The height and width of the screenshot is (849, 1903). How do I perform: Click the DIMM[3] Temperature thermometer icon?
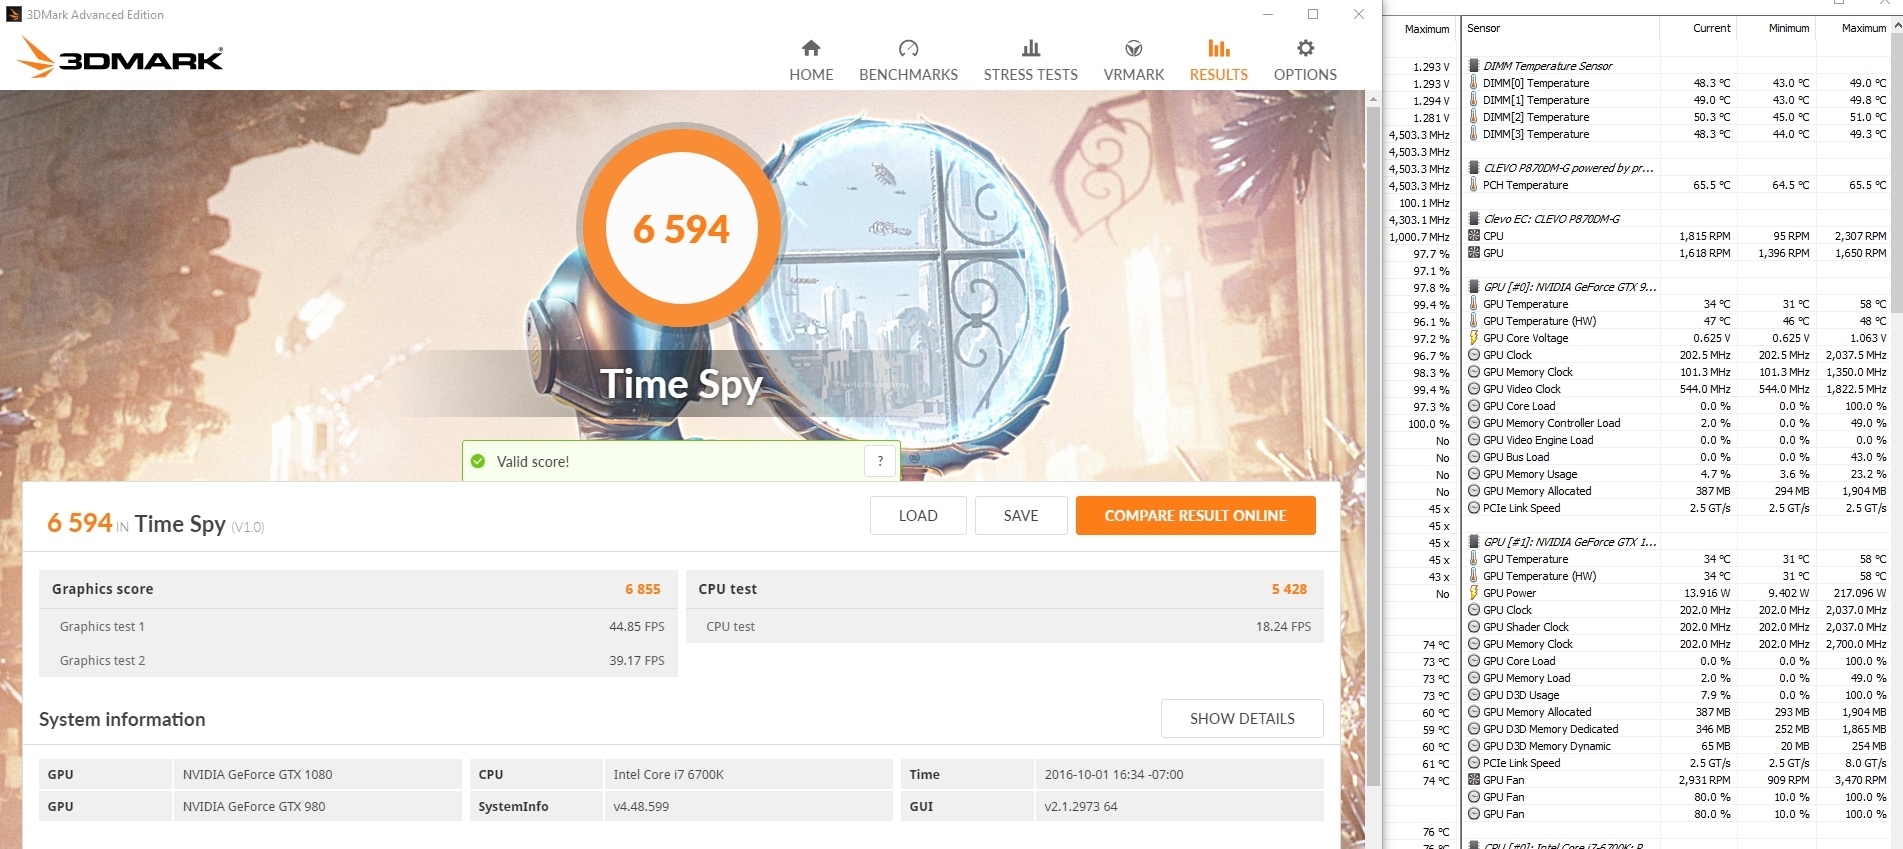[x=1474, y=134]
